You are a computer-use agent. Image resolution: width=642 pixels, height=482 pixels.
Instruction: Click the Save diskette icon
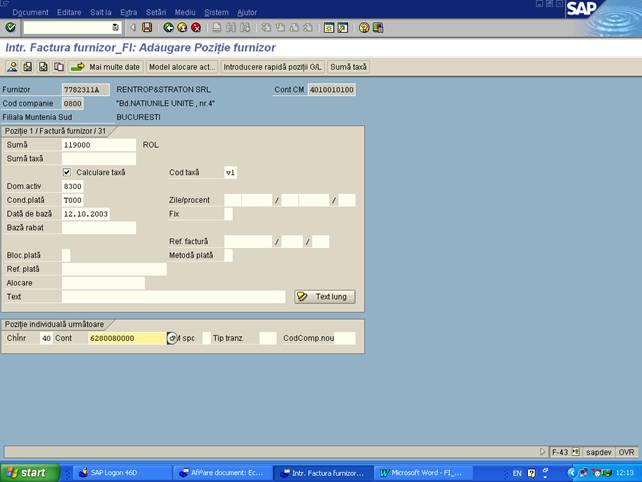147,28
